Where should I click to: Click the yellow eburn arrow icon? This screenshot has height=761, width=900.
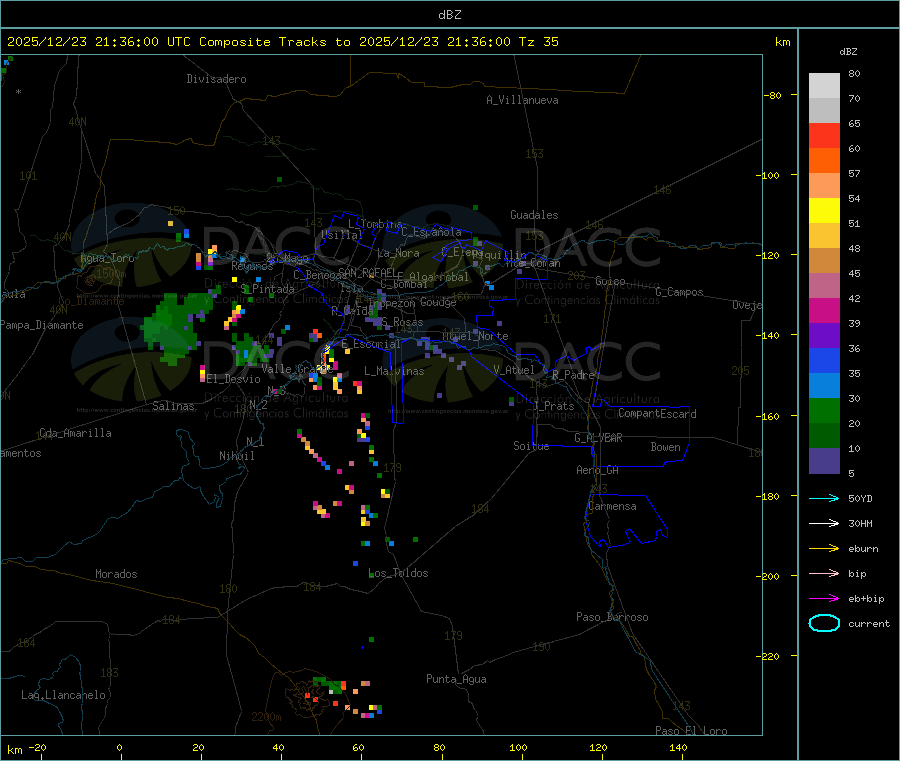[824, 548]
